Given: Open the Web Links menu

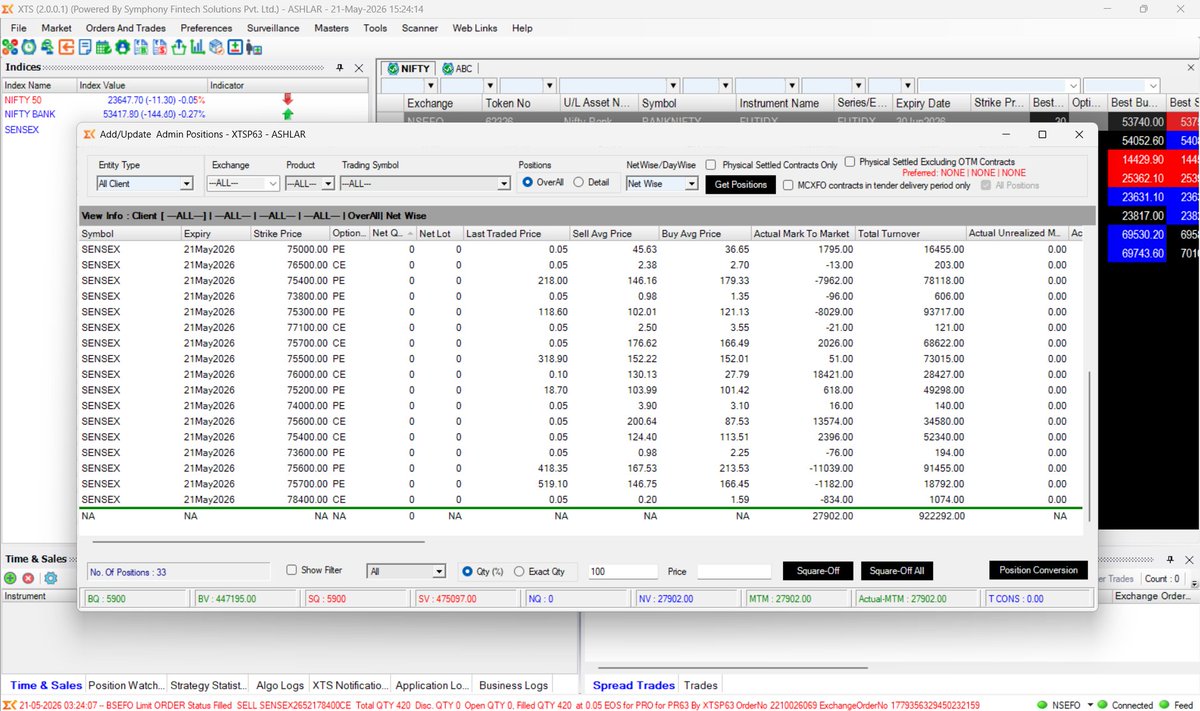Looking at the screenshot, I should tap(474, 28).
